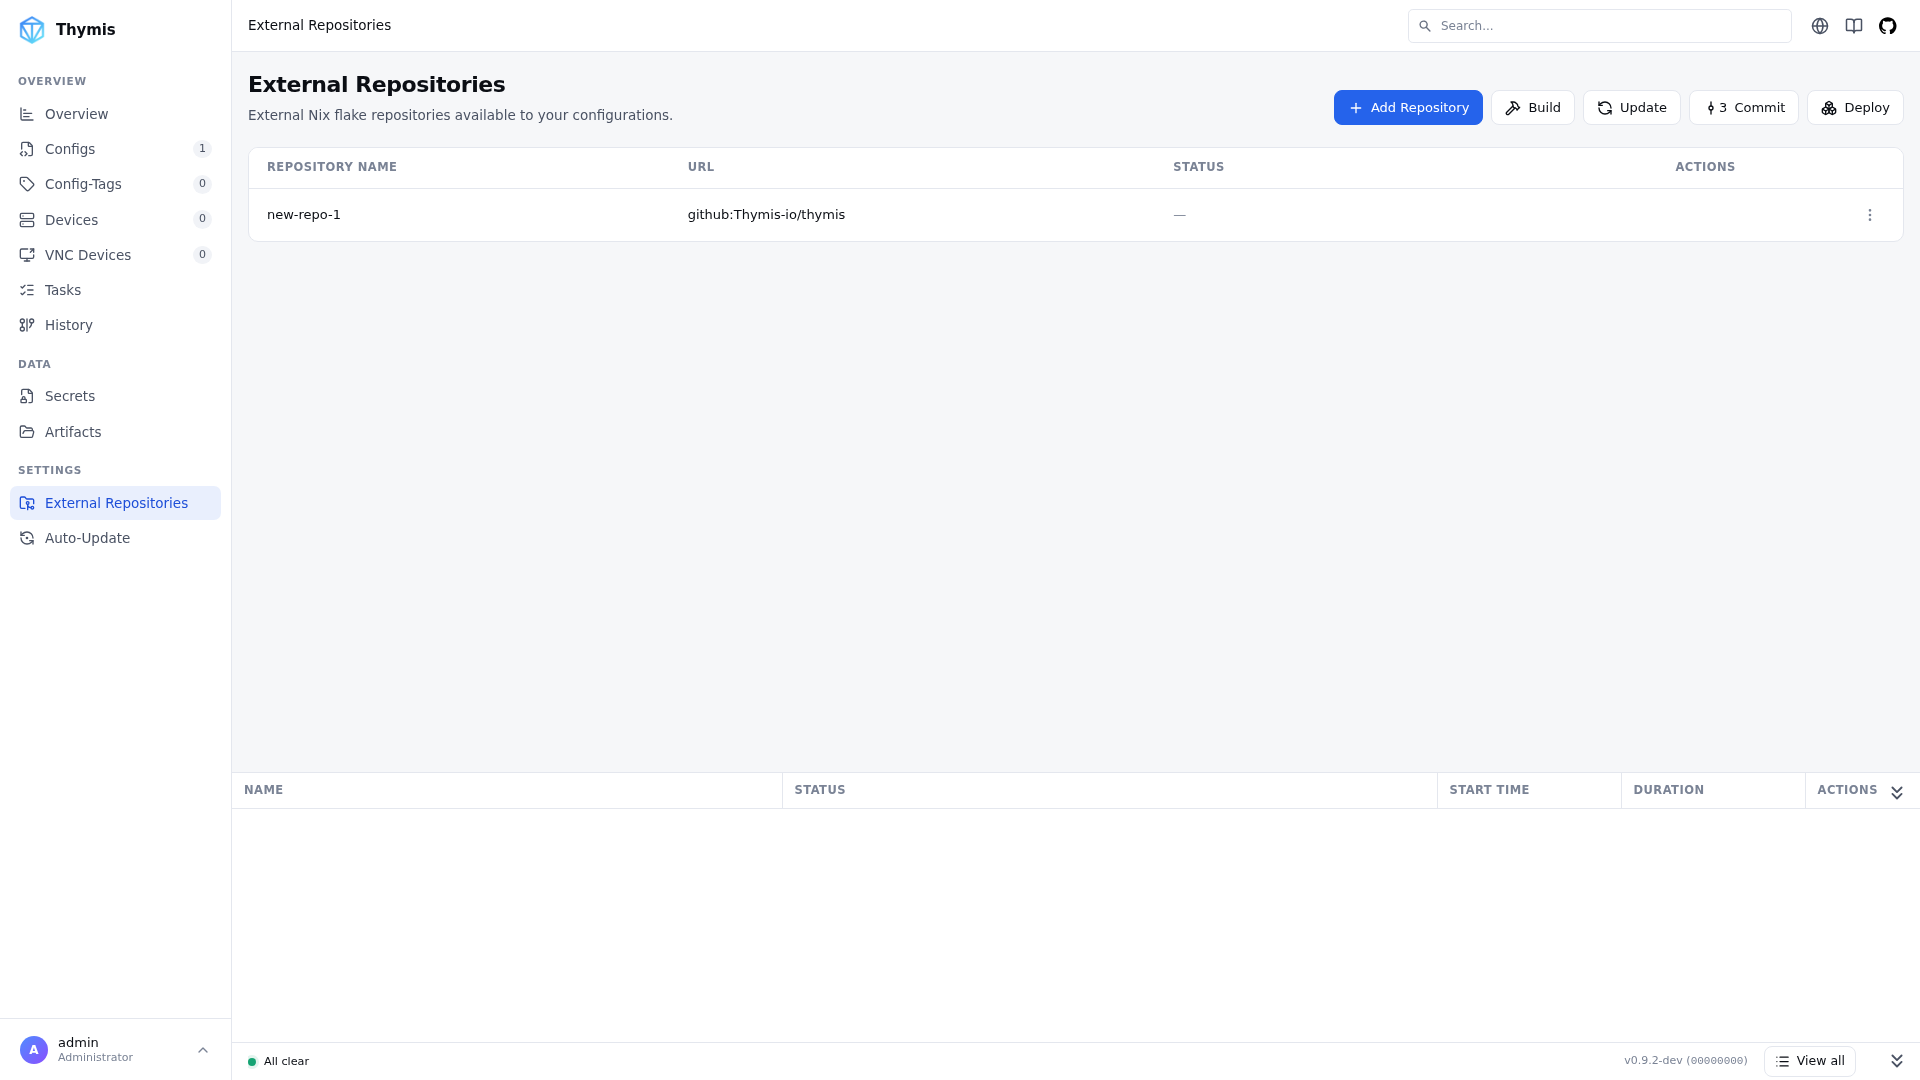The image size is (1920, 1080).
Task: Click the Update button
Action: (x=1631, y=108)
